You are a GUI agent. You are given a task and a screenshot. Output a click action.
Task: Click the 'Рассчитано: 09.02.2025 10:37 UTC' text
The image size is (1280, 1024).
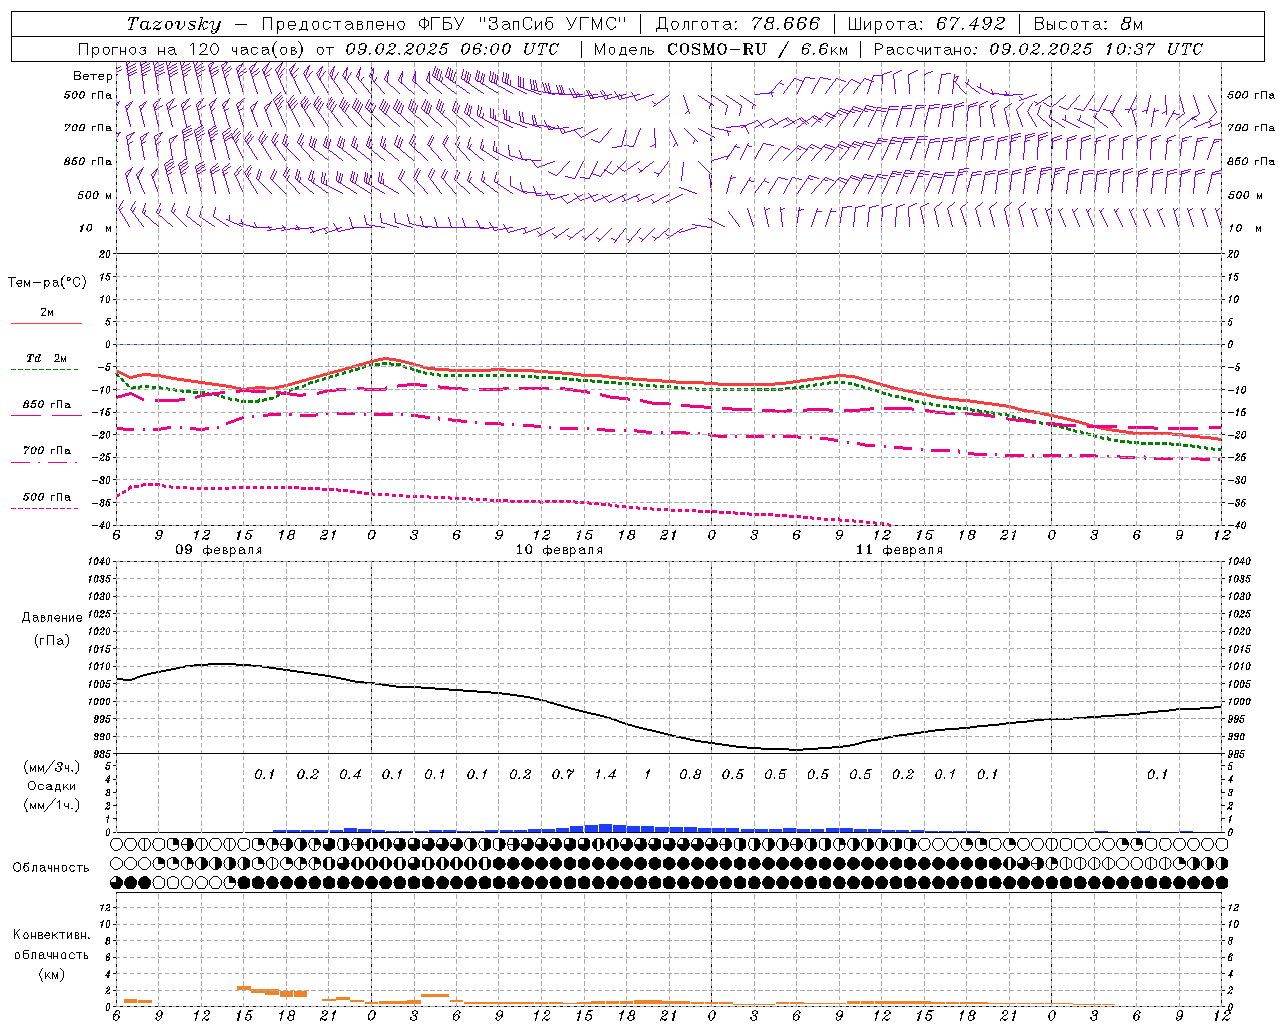pos(1038,49)
